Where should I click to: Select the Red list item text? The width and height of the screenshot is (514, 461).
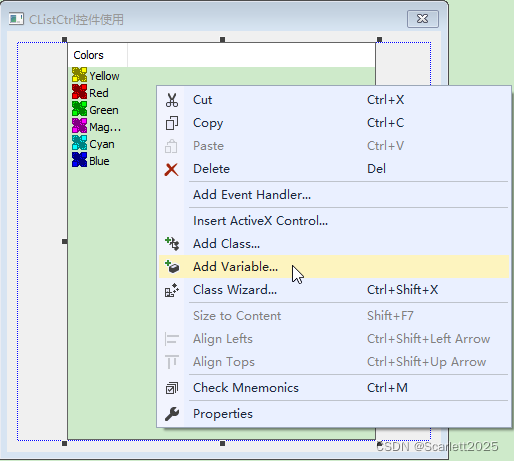[99, 93]
